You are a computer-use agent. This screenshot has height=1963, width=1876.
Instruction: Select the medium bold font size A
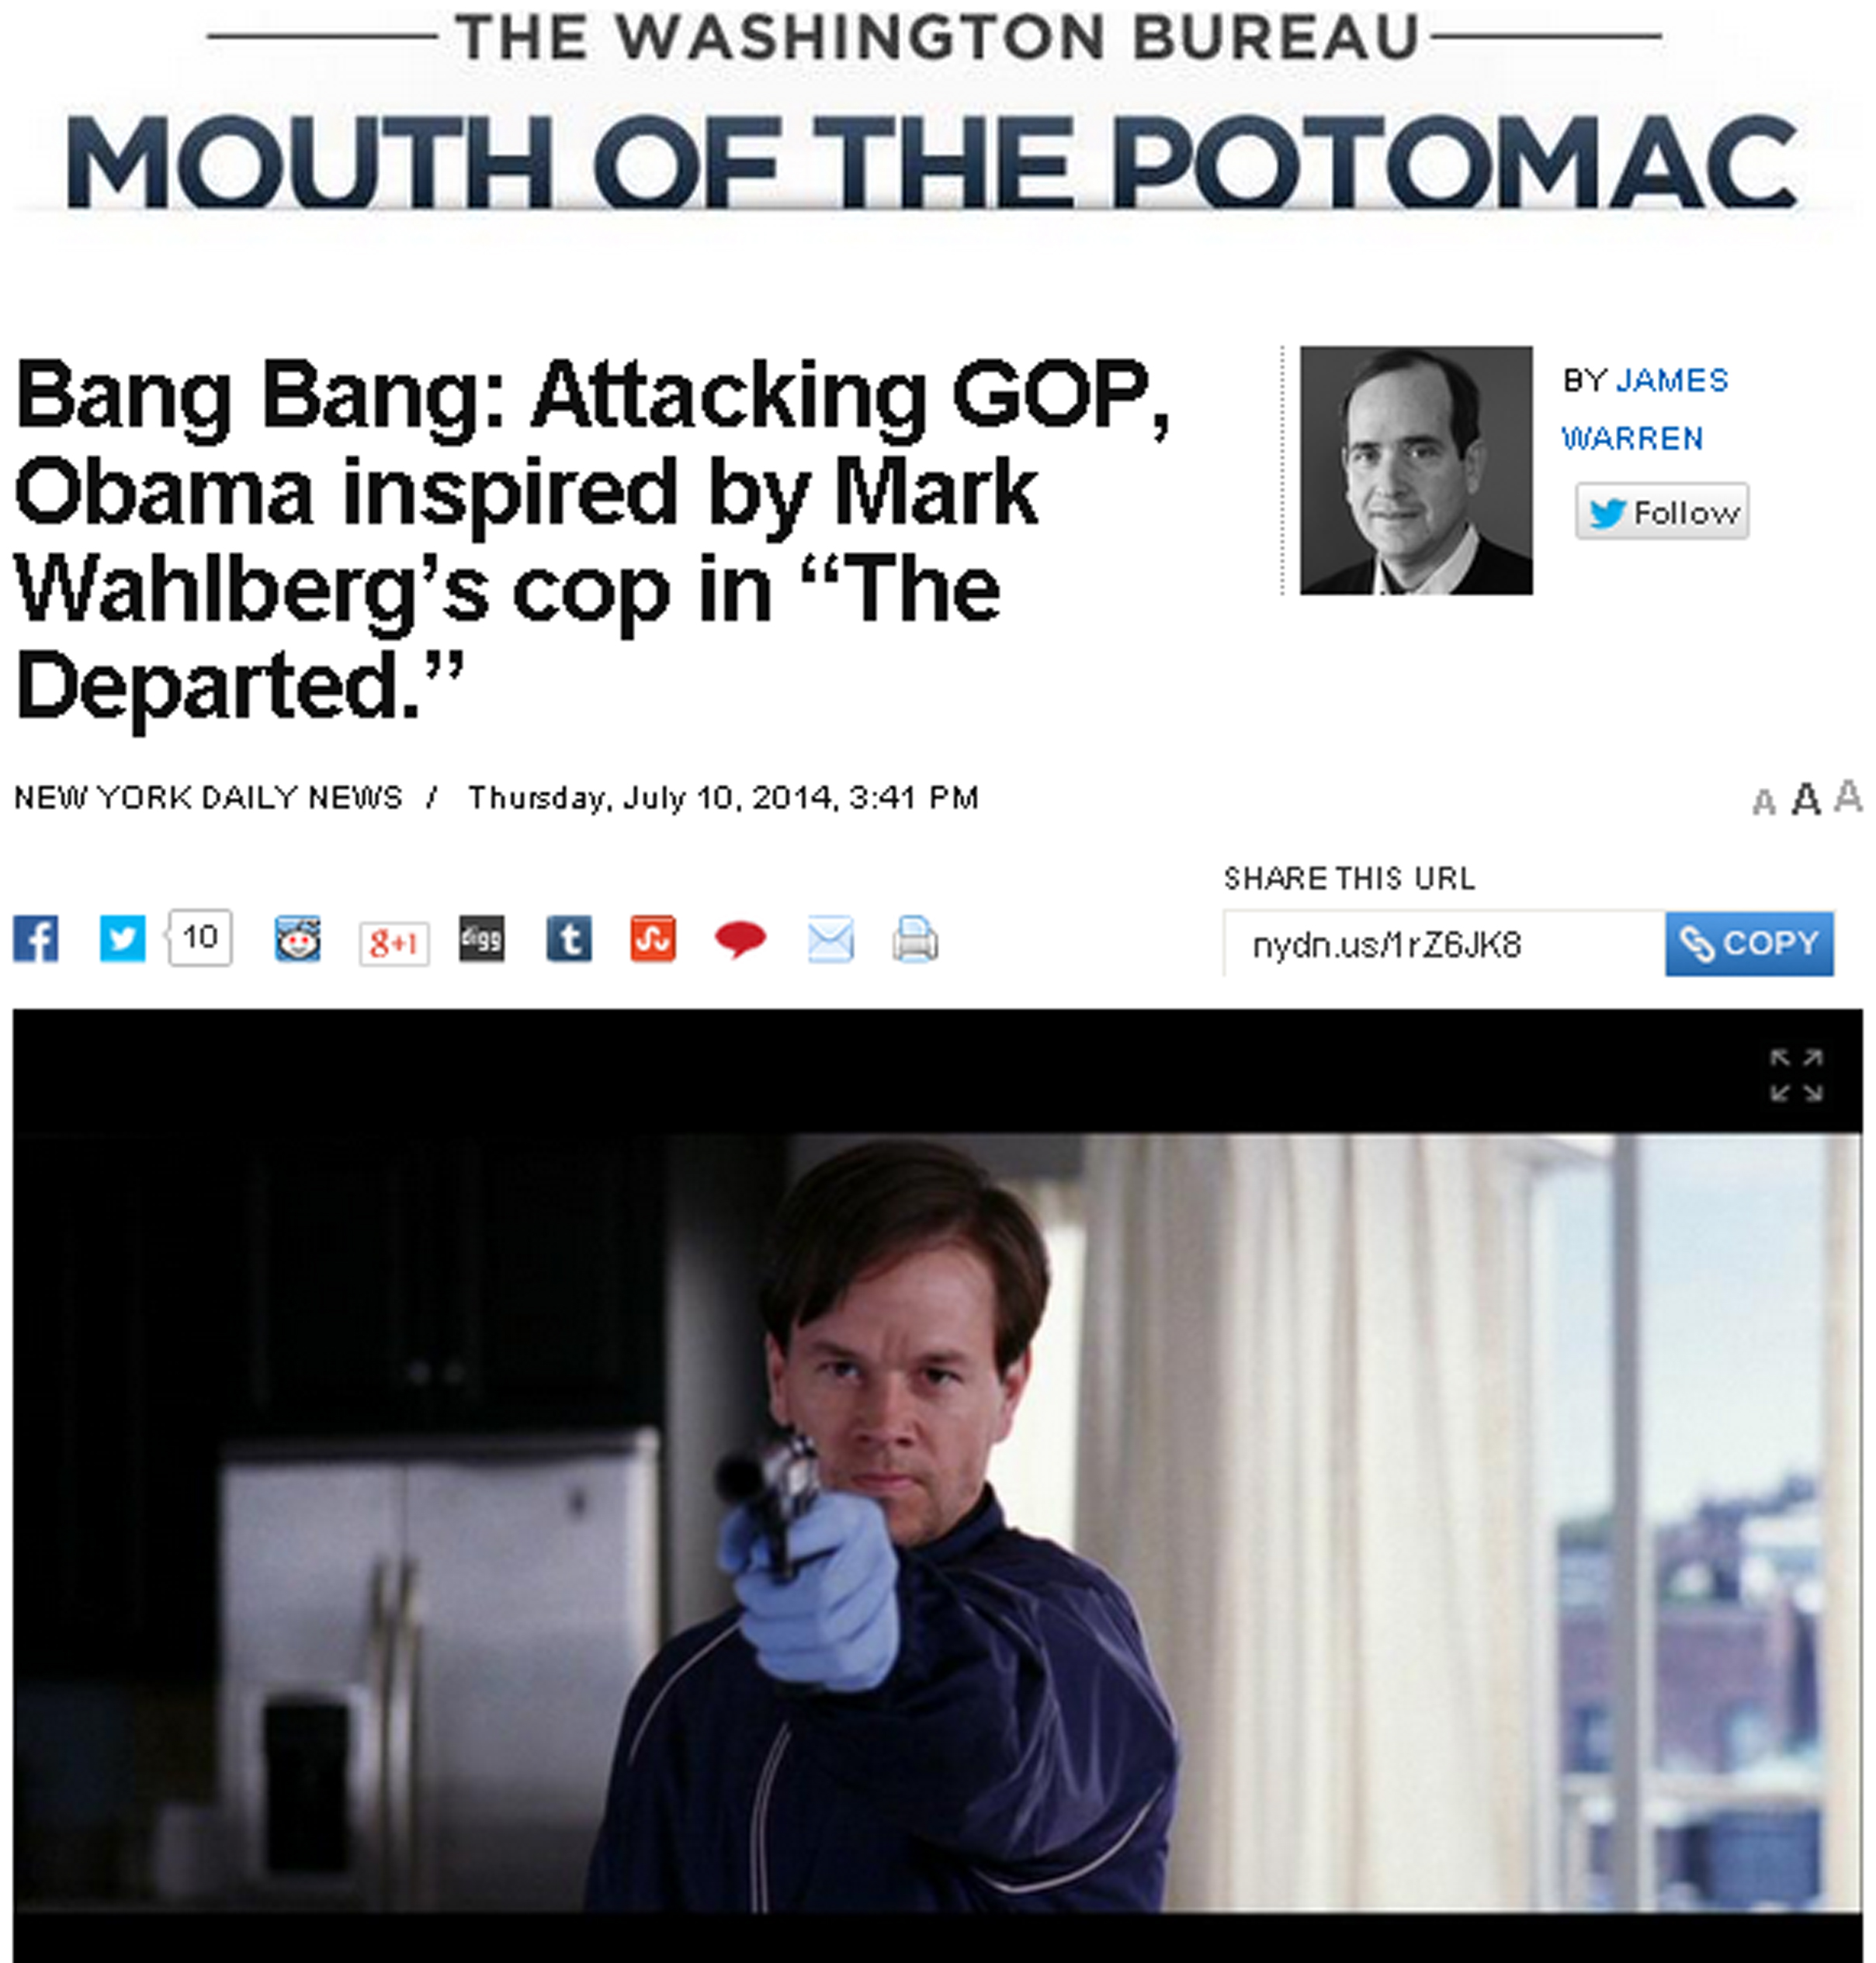click(x=1806, y=799)
